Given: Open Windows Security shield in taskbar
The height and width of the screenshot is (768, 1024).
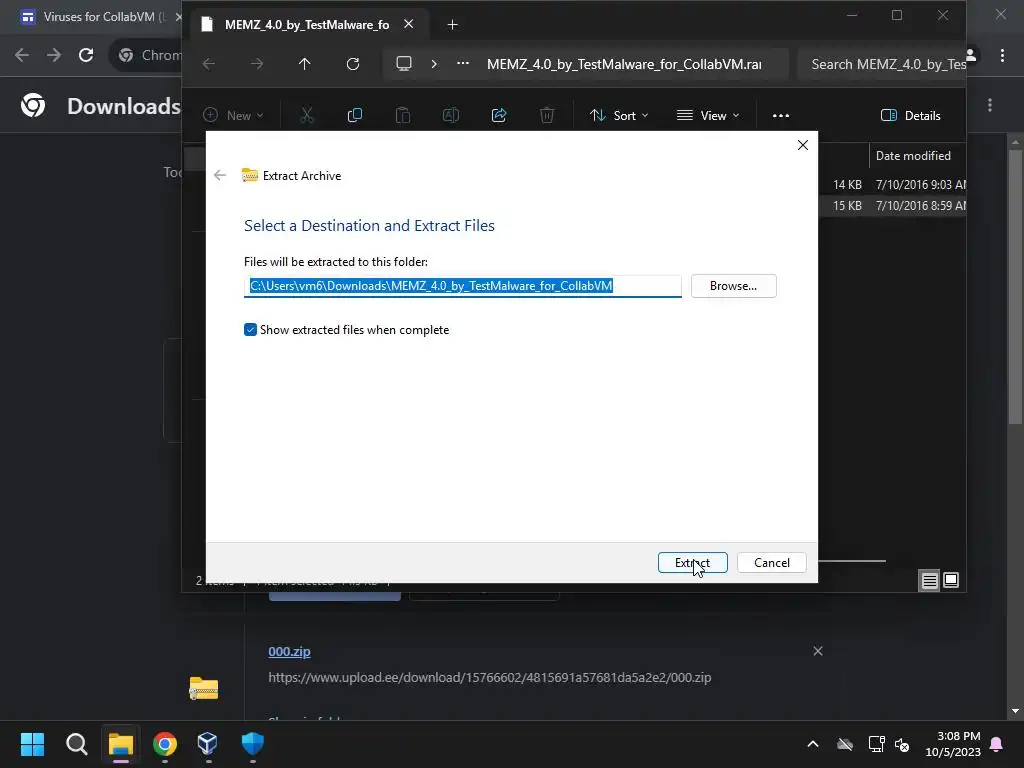Looking at the screenshot, I should click(x=252, y=743).
